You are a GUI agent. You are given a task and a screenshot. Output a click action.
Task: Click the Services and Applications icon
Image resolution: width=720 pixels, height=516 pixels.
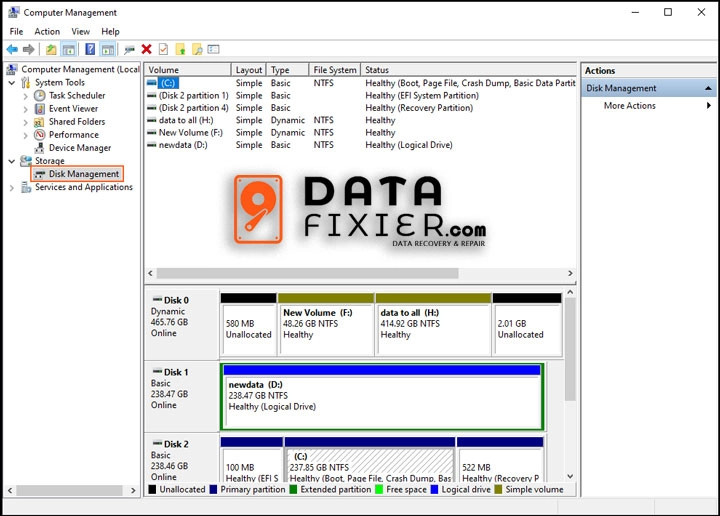point(26,187)
